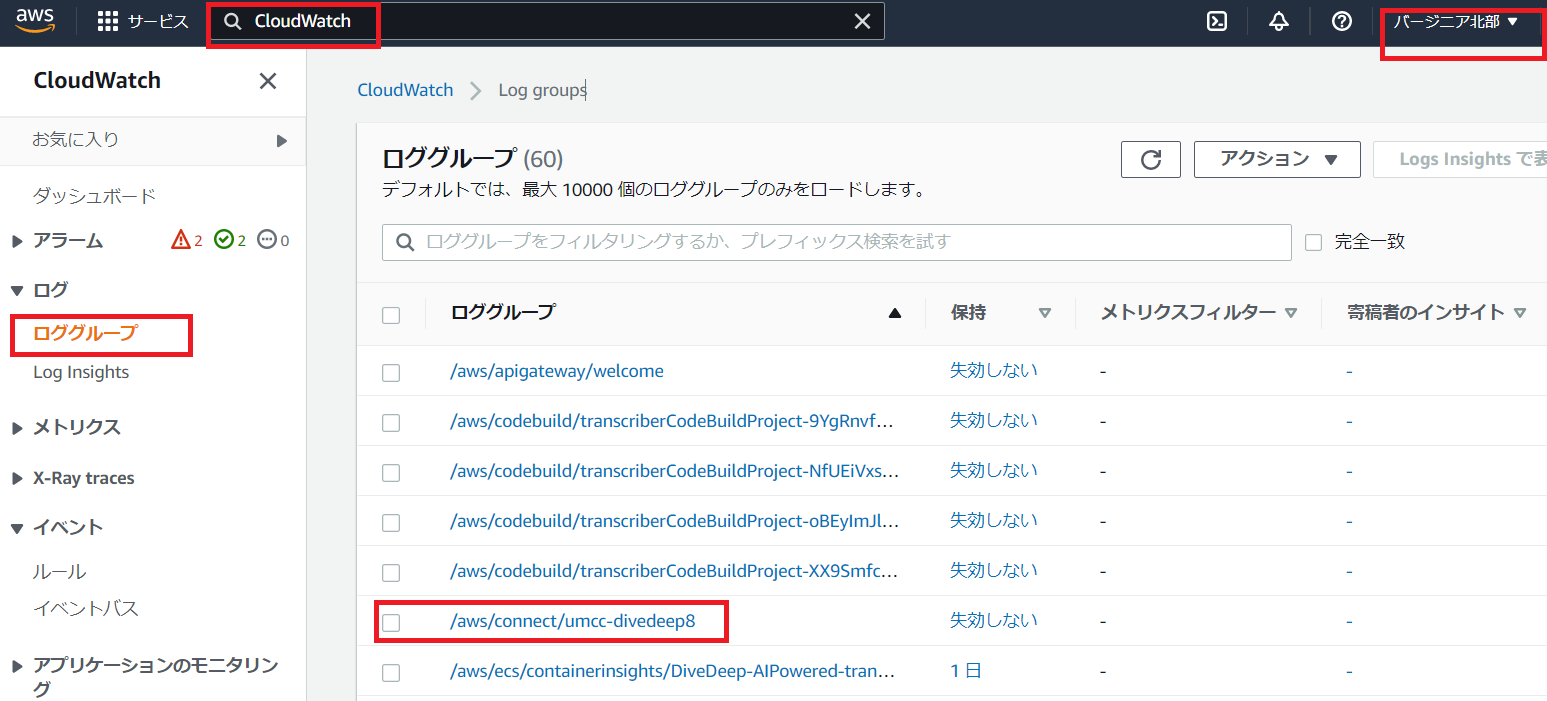Screen dimensions: 1547x701
Task: Go to CloudWatch breadcrumb link
Action: [405, 90]
